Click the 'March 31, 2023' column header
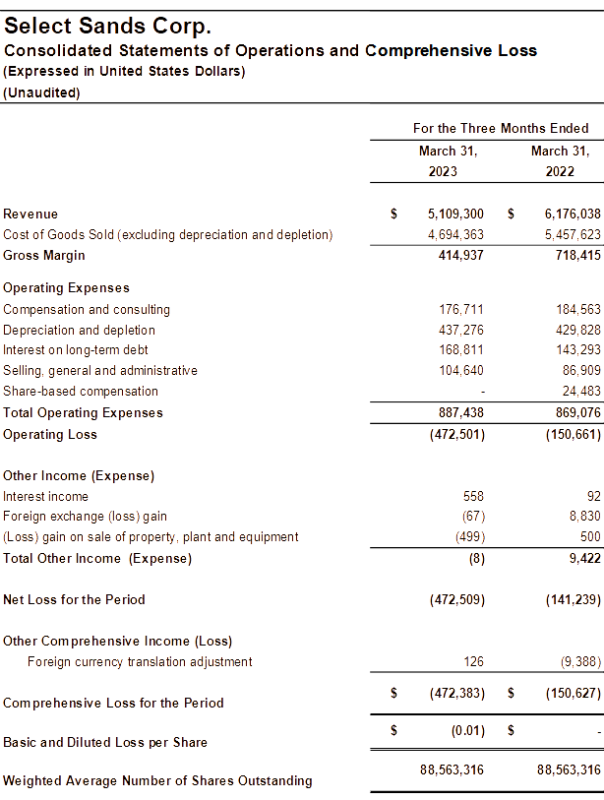The image size is (604, 800). click(x=447, y=161)
